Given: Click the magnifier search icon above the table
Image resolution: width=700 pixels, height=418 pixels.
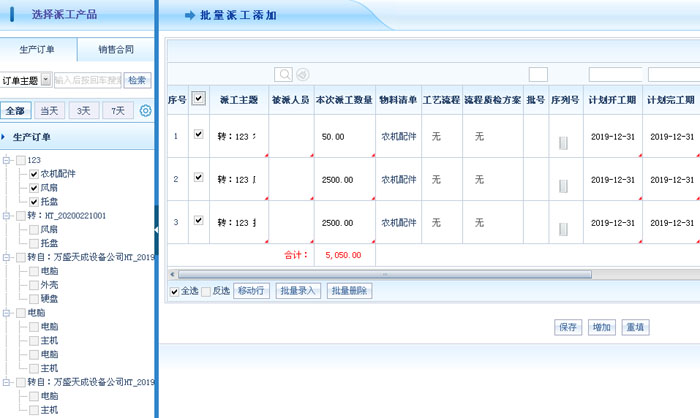Looking at the screenshot, I should [x=283, y=74].
